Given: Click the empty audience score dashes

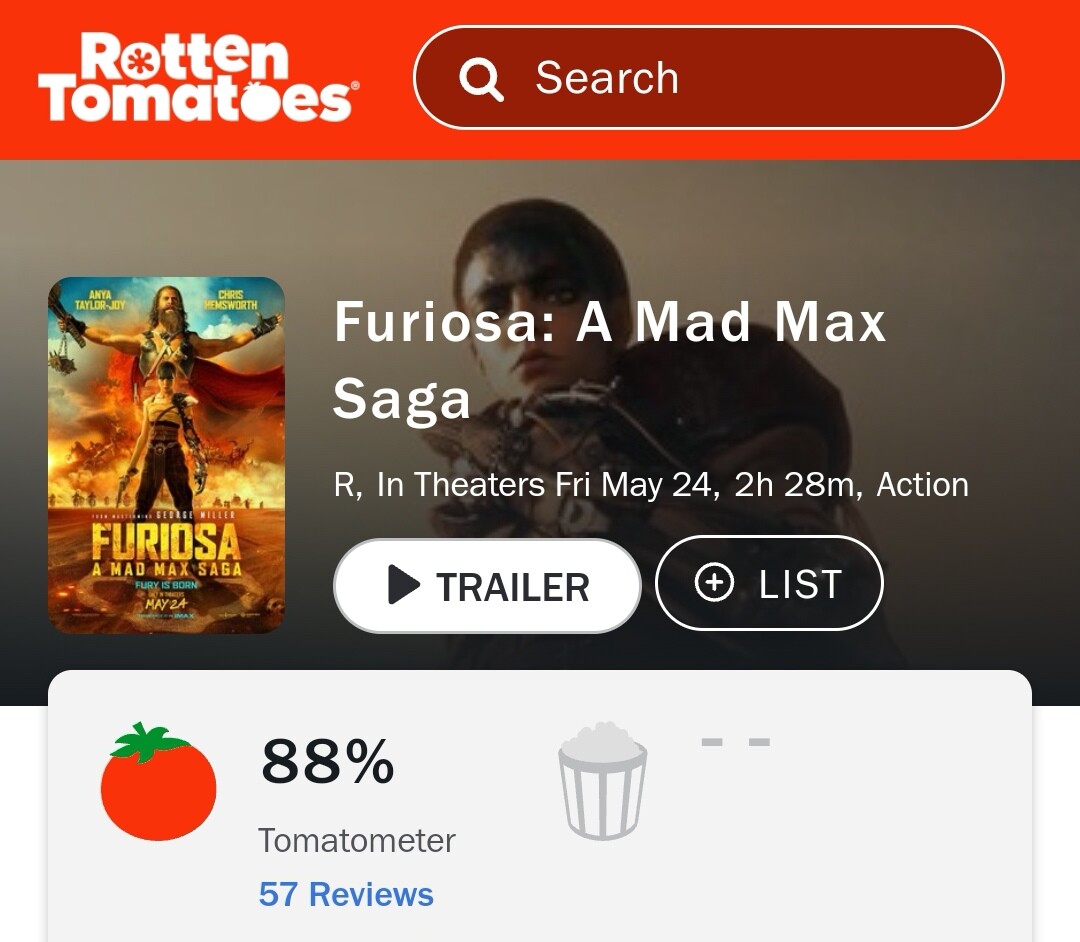Looking at the screenshot, I should click(x=735, y=742).
